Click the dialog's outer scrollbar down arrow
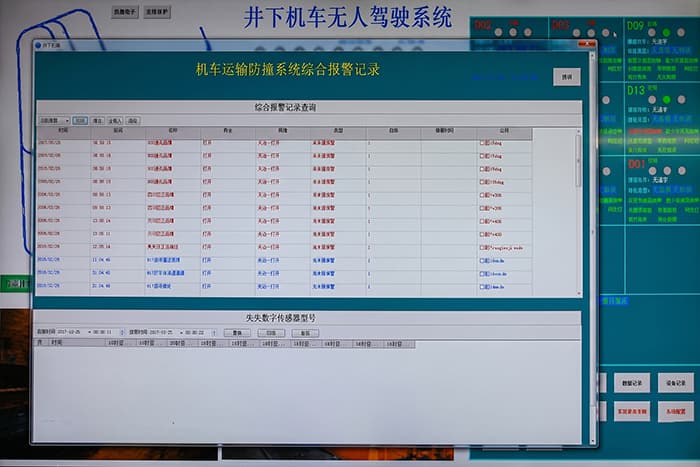This screenshot has width=700, height=467. pos(592,441)
